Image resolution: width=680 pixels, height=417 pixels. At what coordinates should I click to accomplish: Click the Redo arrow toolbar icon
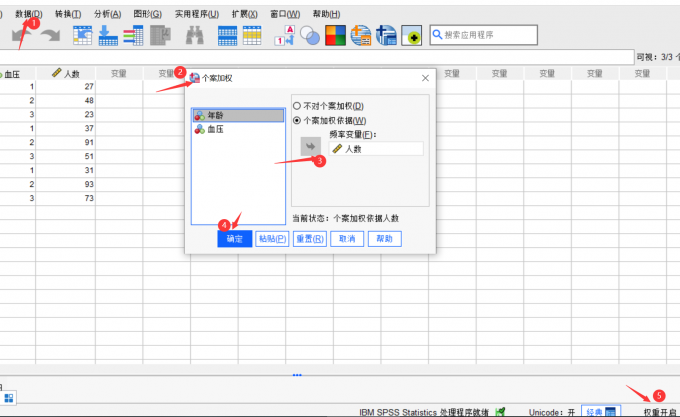50,35
